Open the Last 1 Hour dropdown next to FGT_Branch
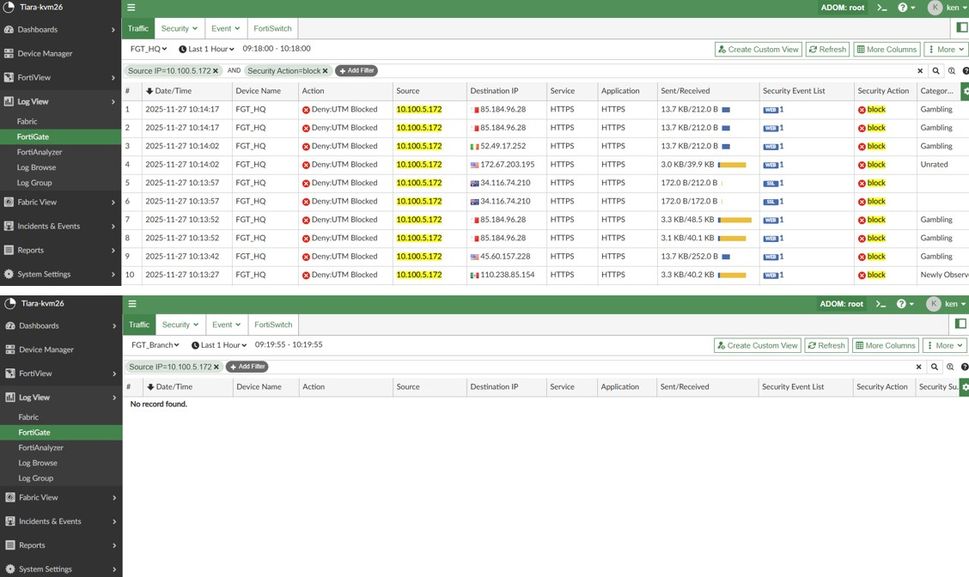Viewport: 969px width, 577px height. point(218,345)
